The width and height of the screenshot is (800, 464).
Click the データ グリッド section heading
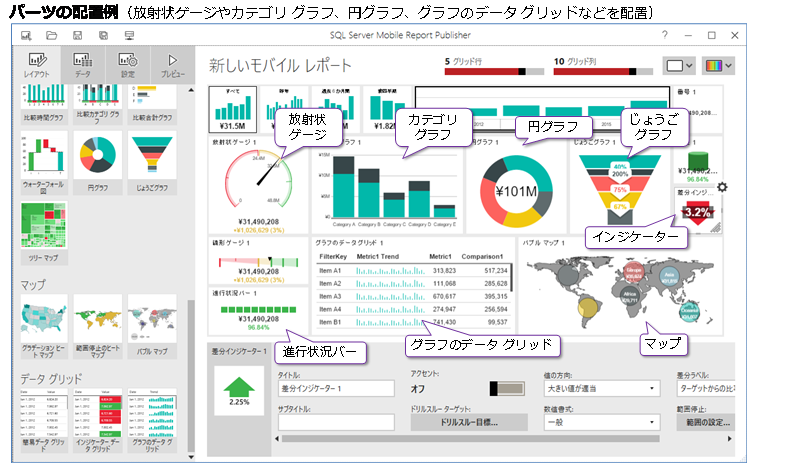(51, 379)
